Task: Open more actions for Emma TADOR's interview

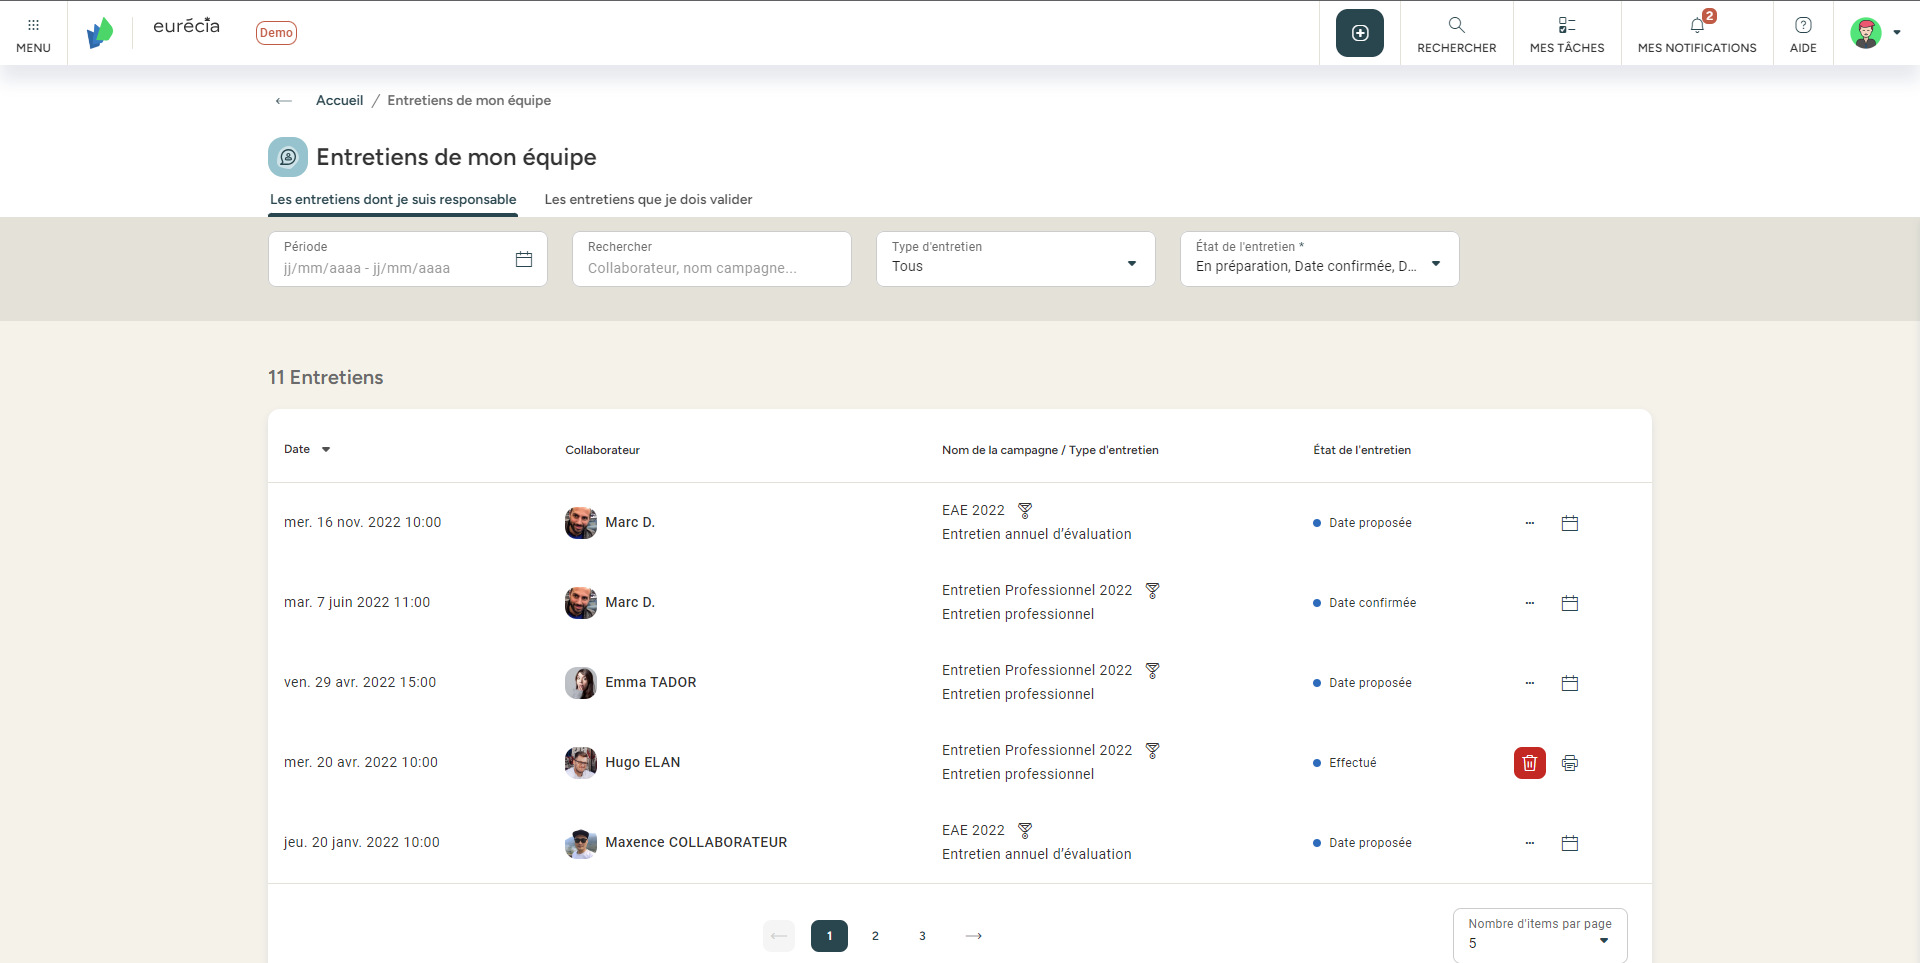Action: 1529,683
